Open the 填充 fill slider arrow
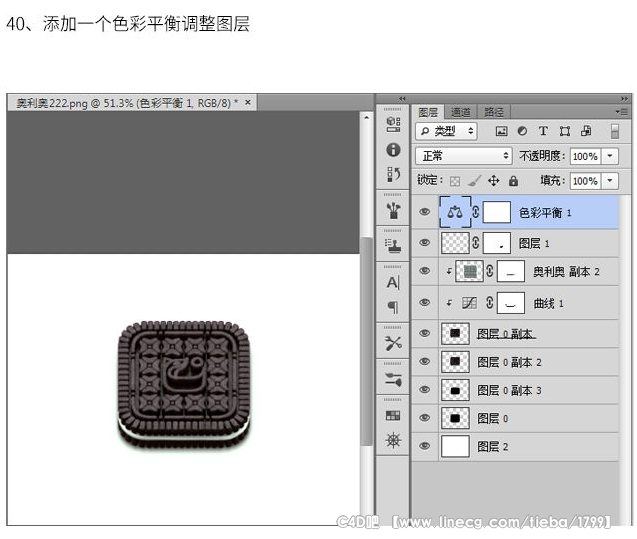 click(610, 181)
